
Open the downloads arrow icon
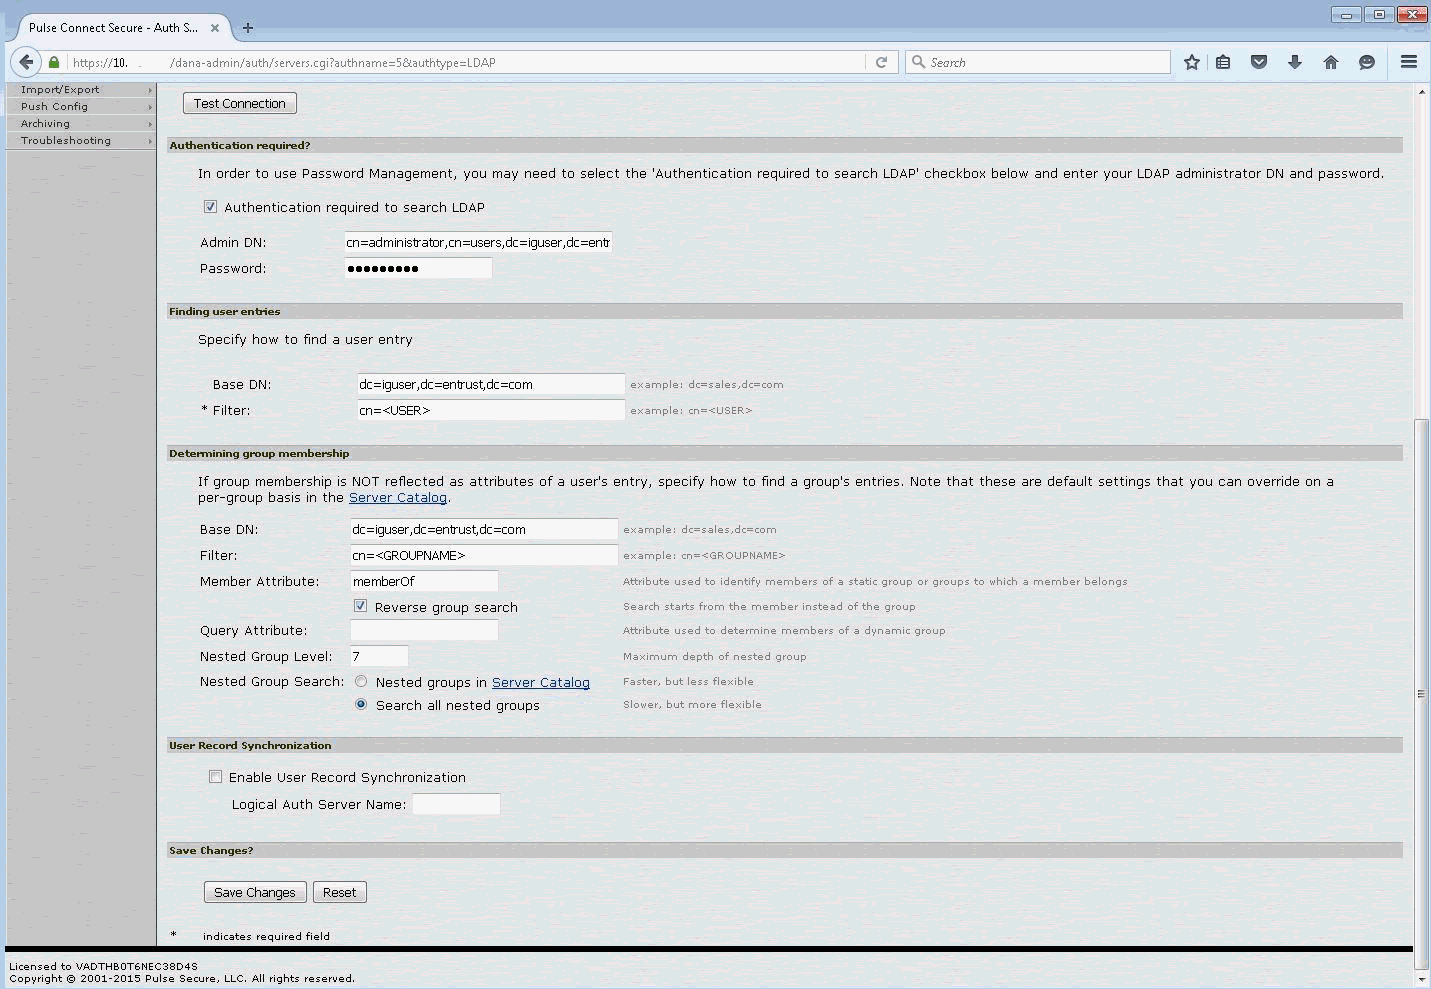click(1295, 62)
